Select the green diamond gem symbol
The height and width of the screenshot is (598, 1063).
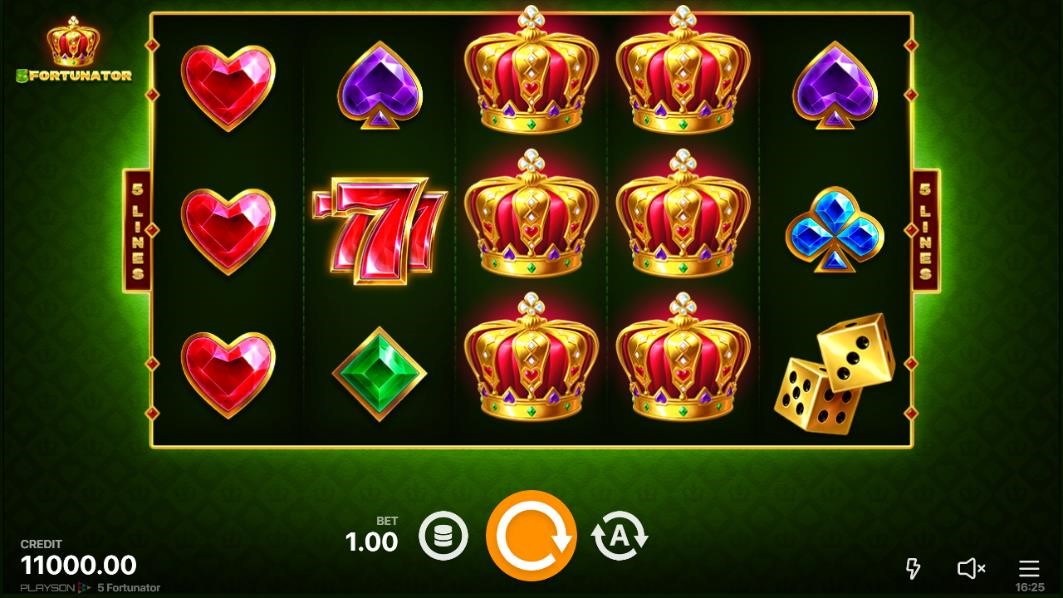[x=380, y=374]
